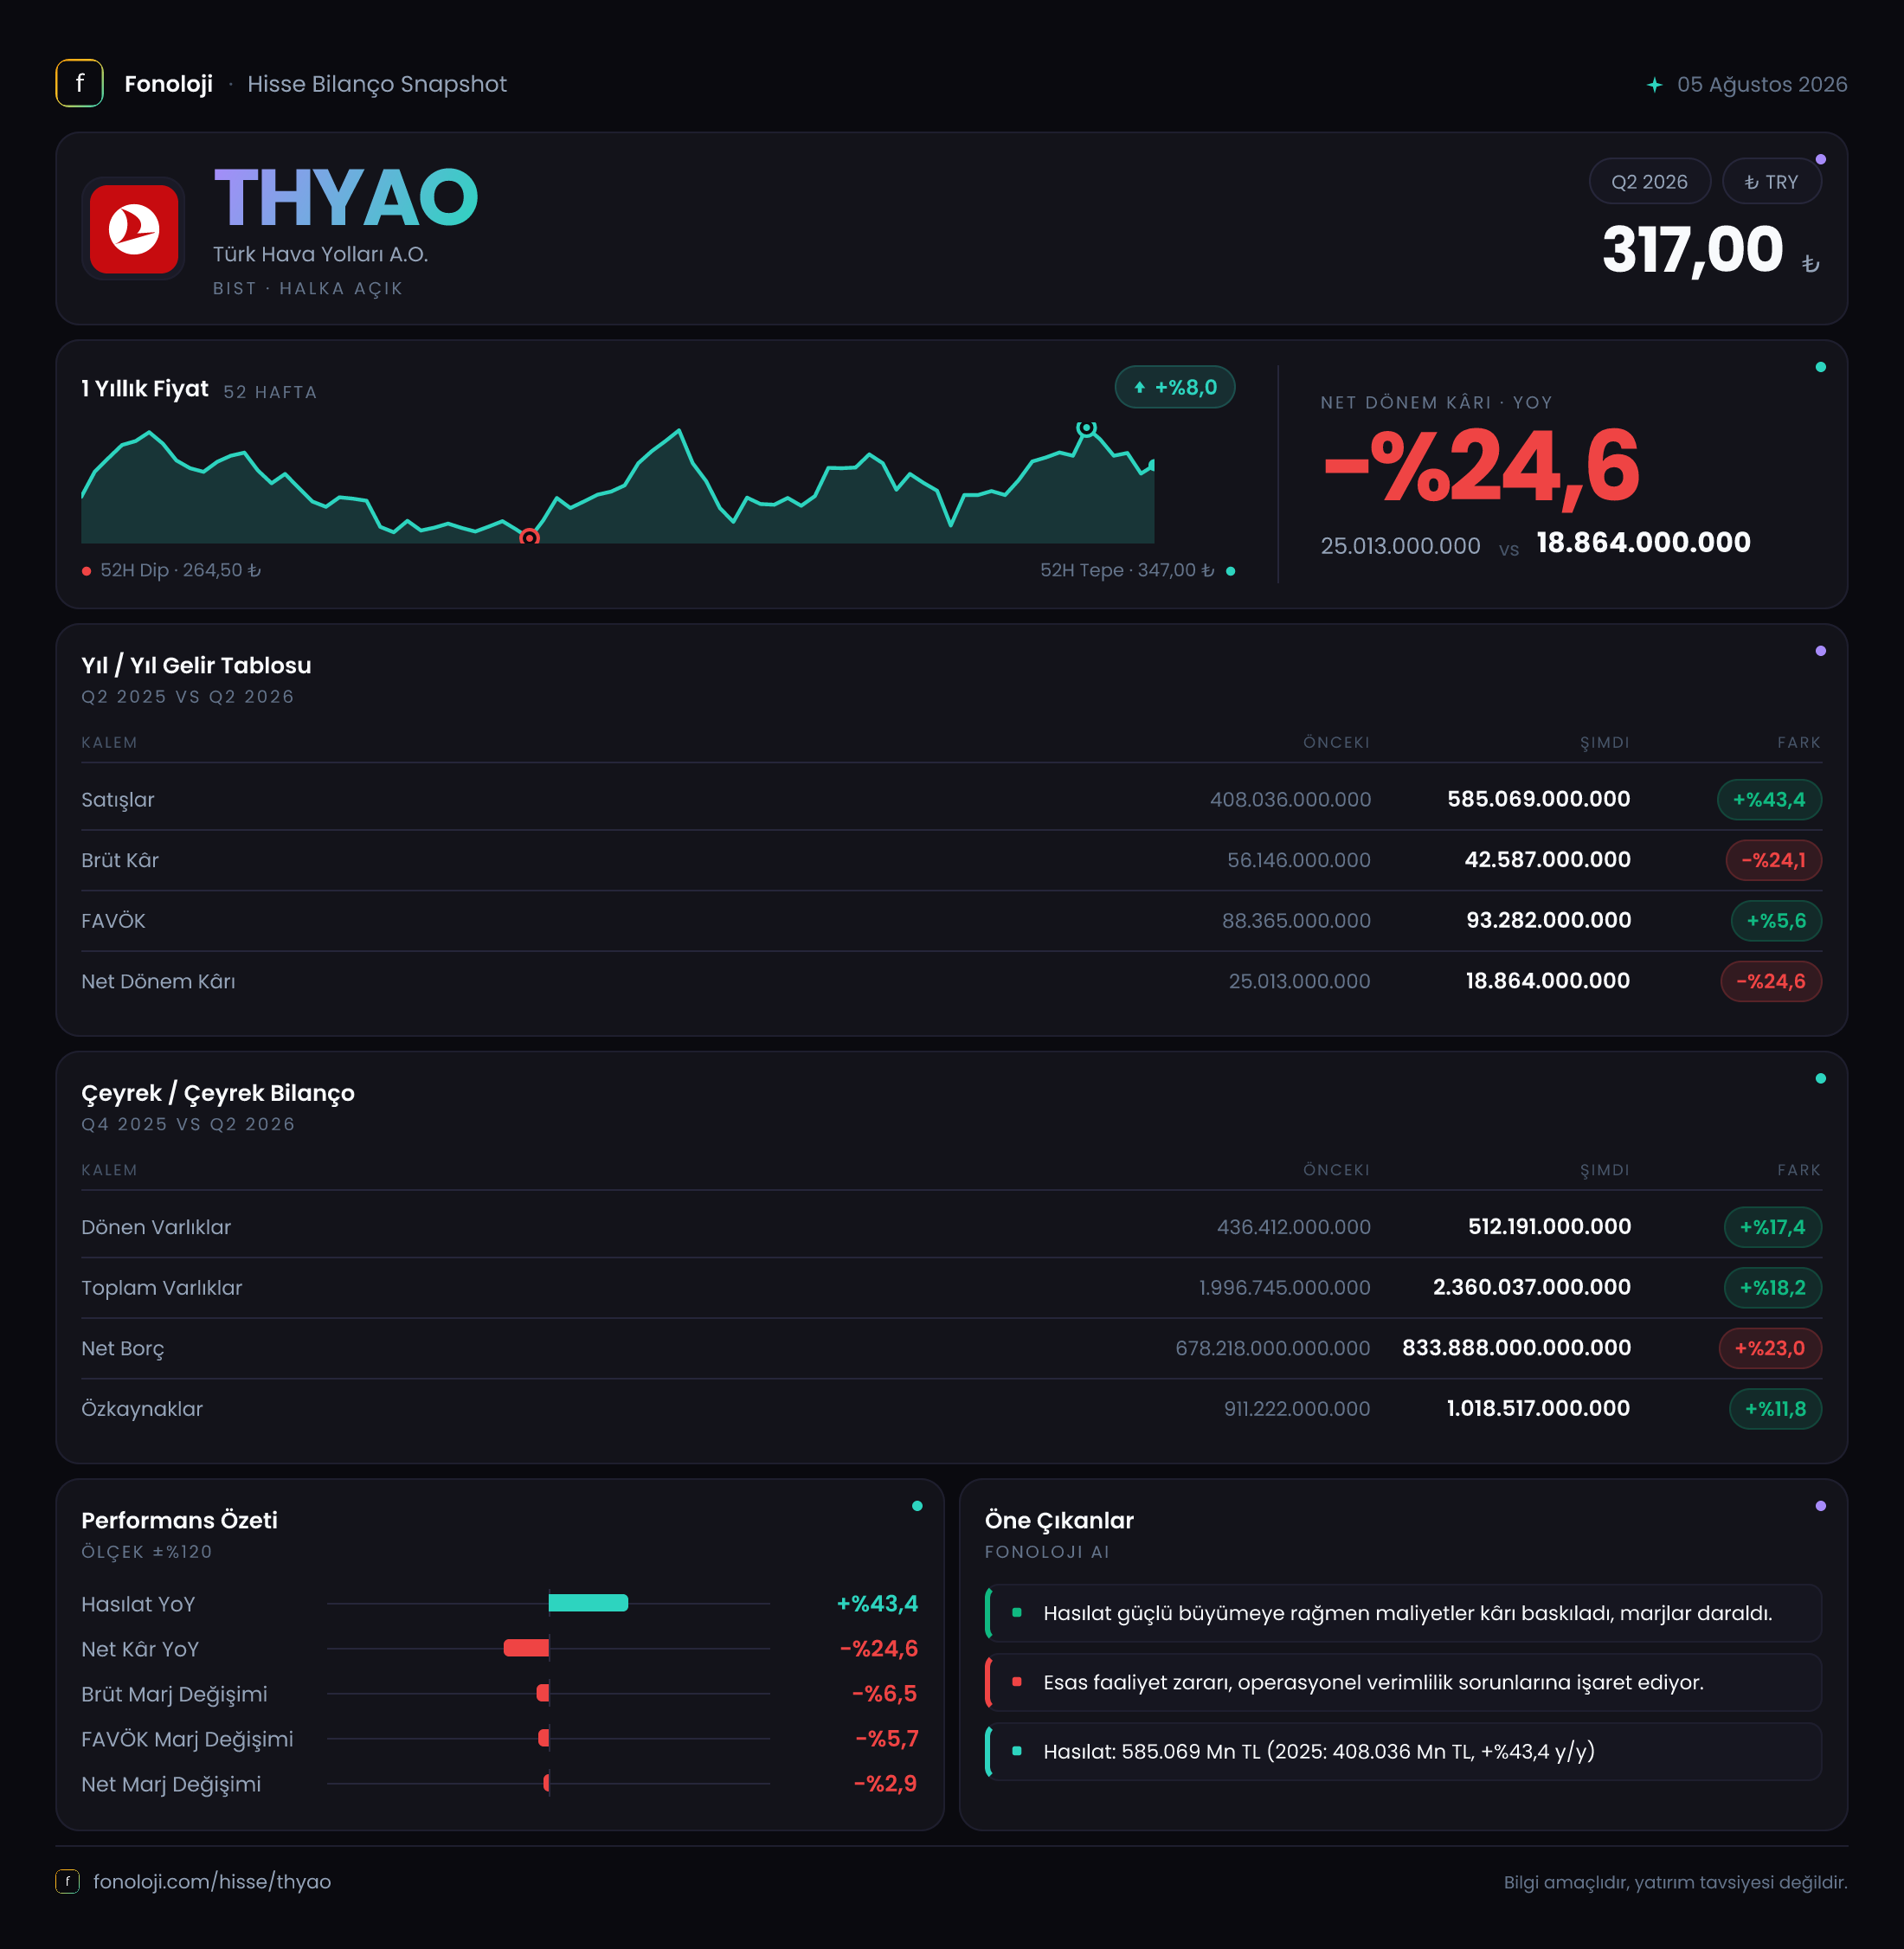Click the +%11,8 badge for Özkaynaklar
Viewport: 1904px width, 1949px height.
pyautogui.click(x=1775, y=1409)
